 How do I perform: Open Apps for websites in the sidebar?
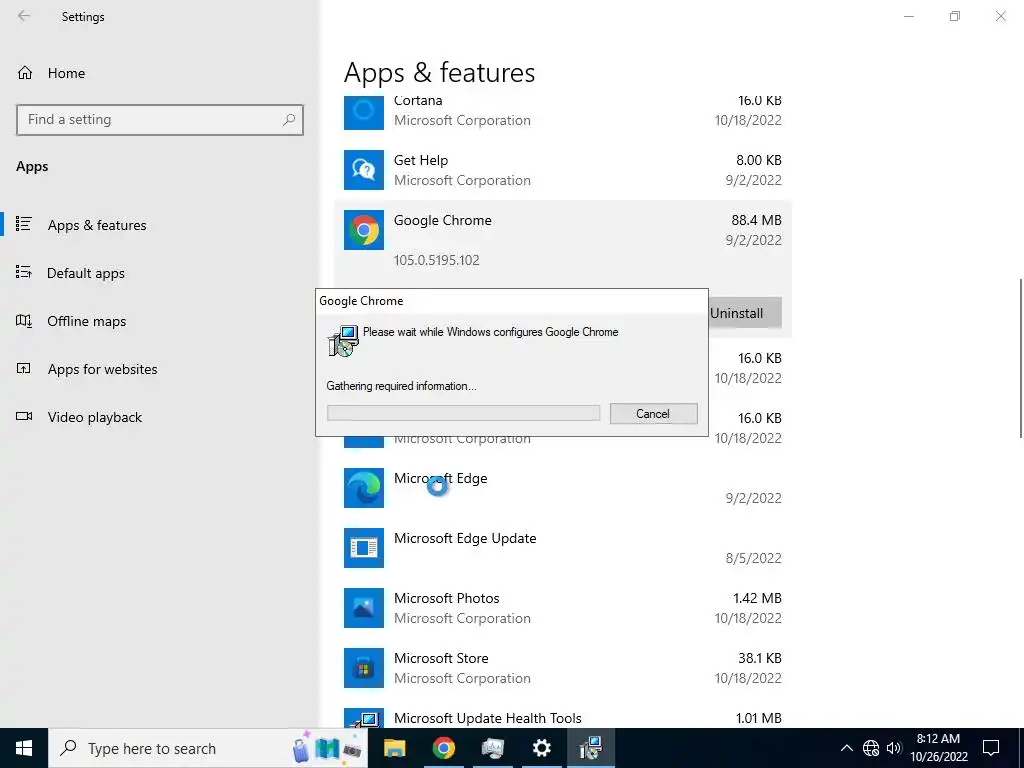[x=103, y=369]
